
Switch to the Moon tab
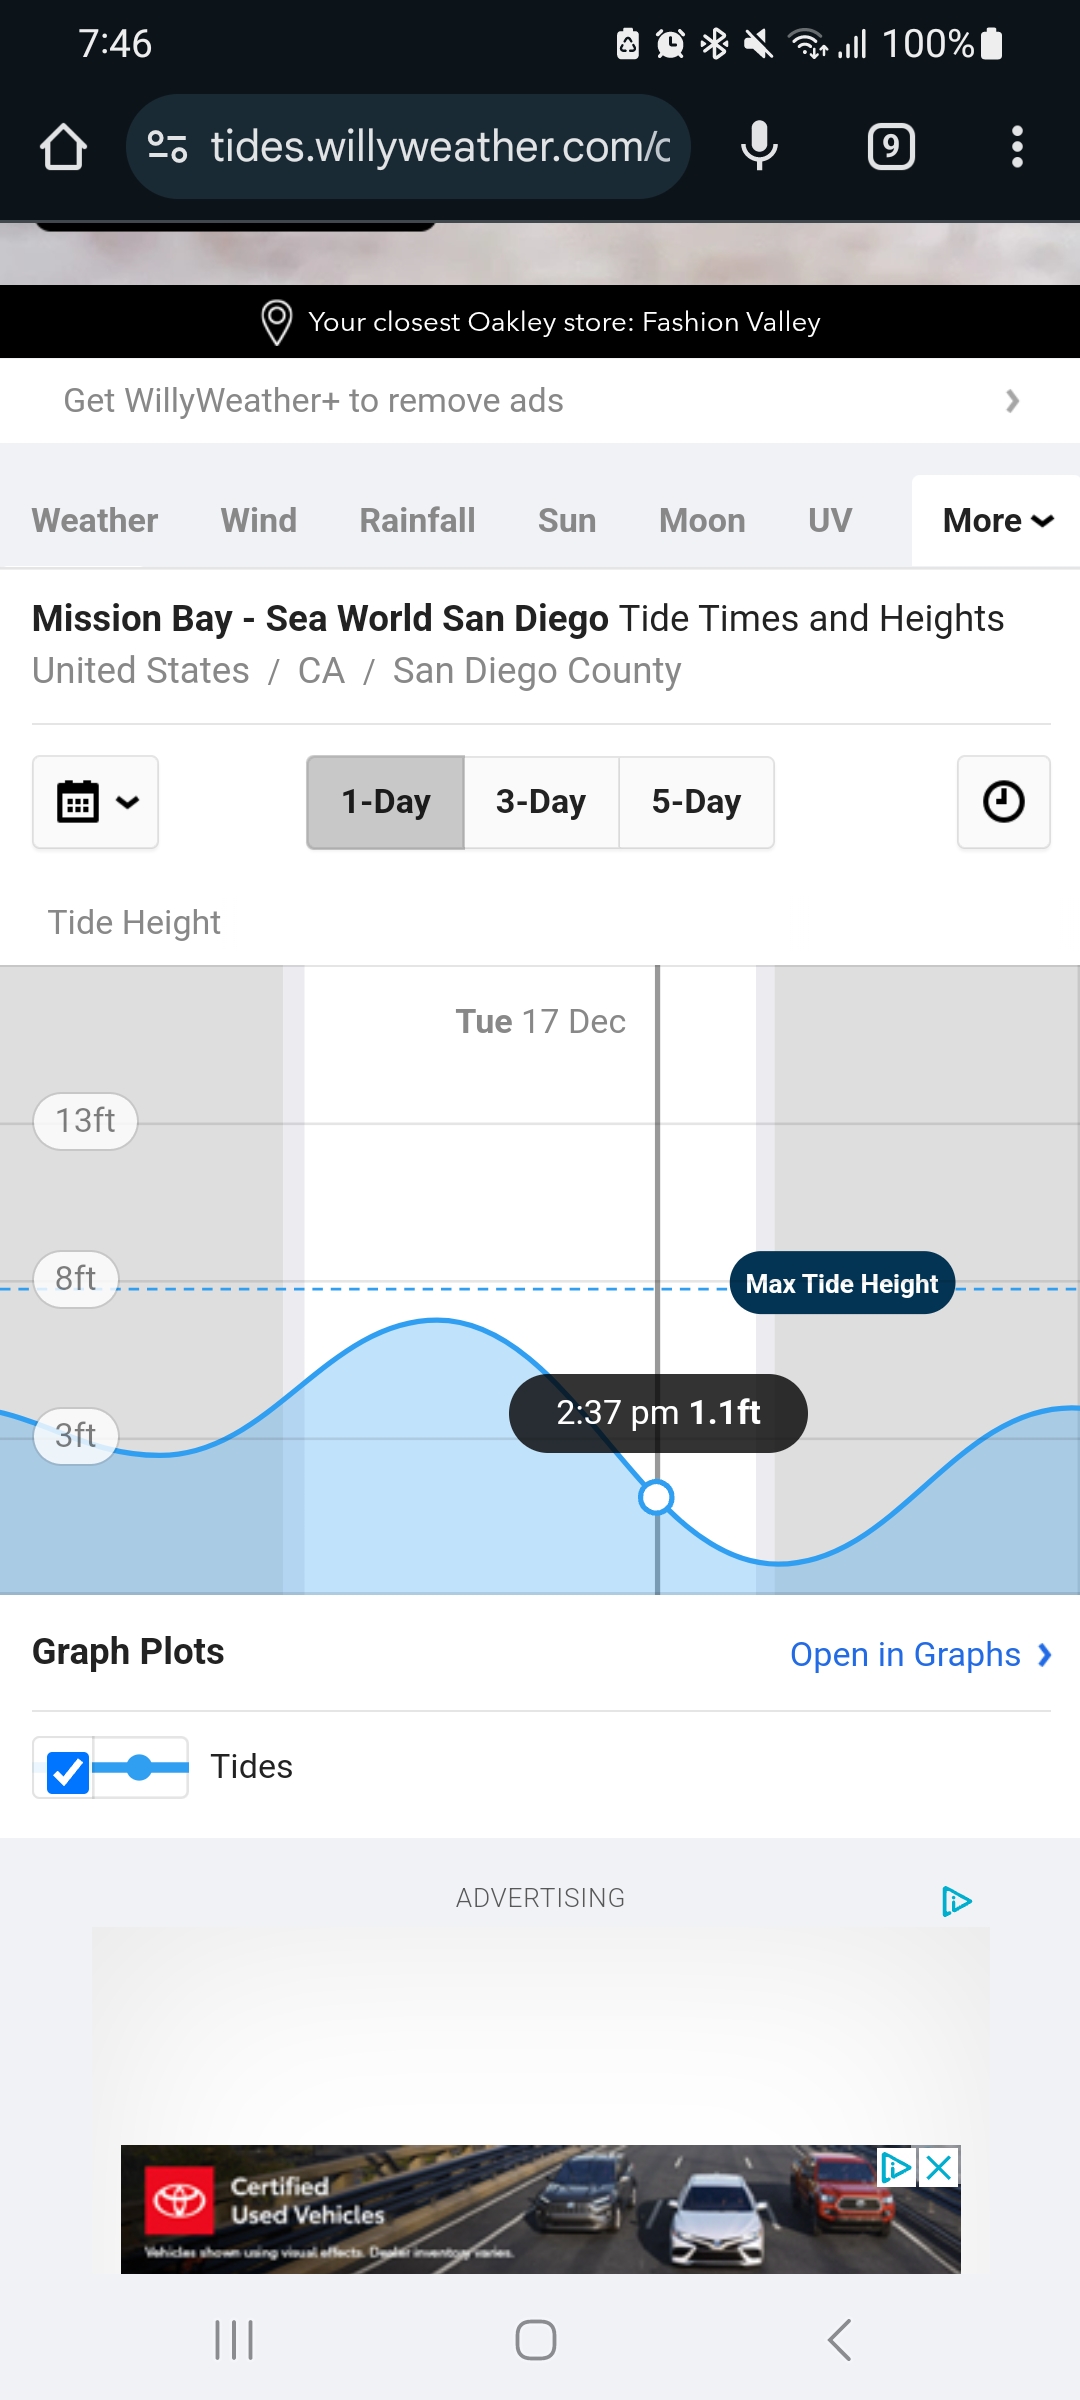(x=702, y=521)
